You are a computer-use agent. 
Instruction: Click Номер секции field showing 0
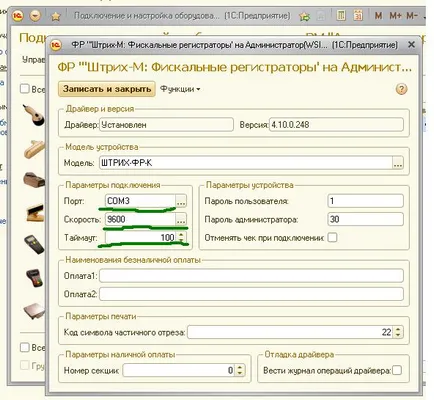pos(179,370)
